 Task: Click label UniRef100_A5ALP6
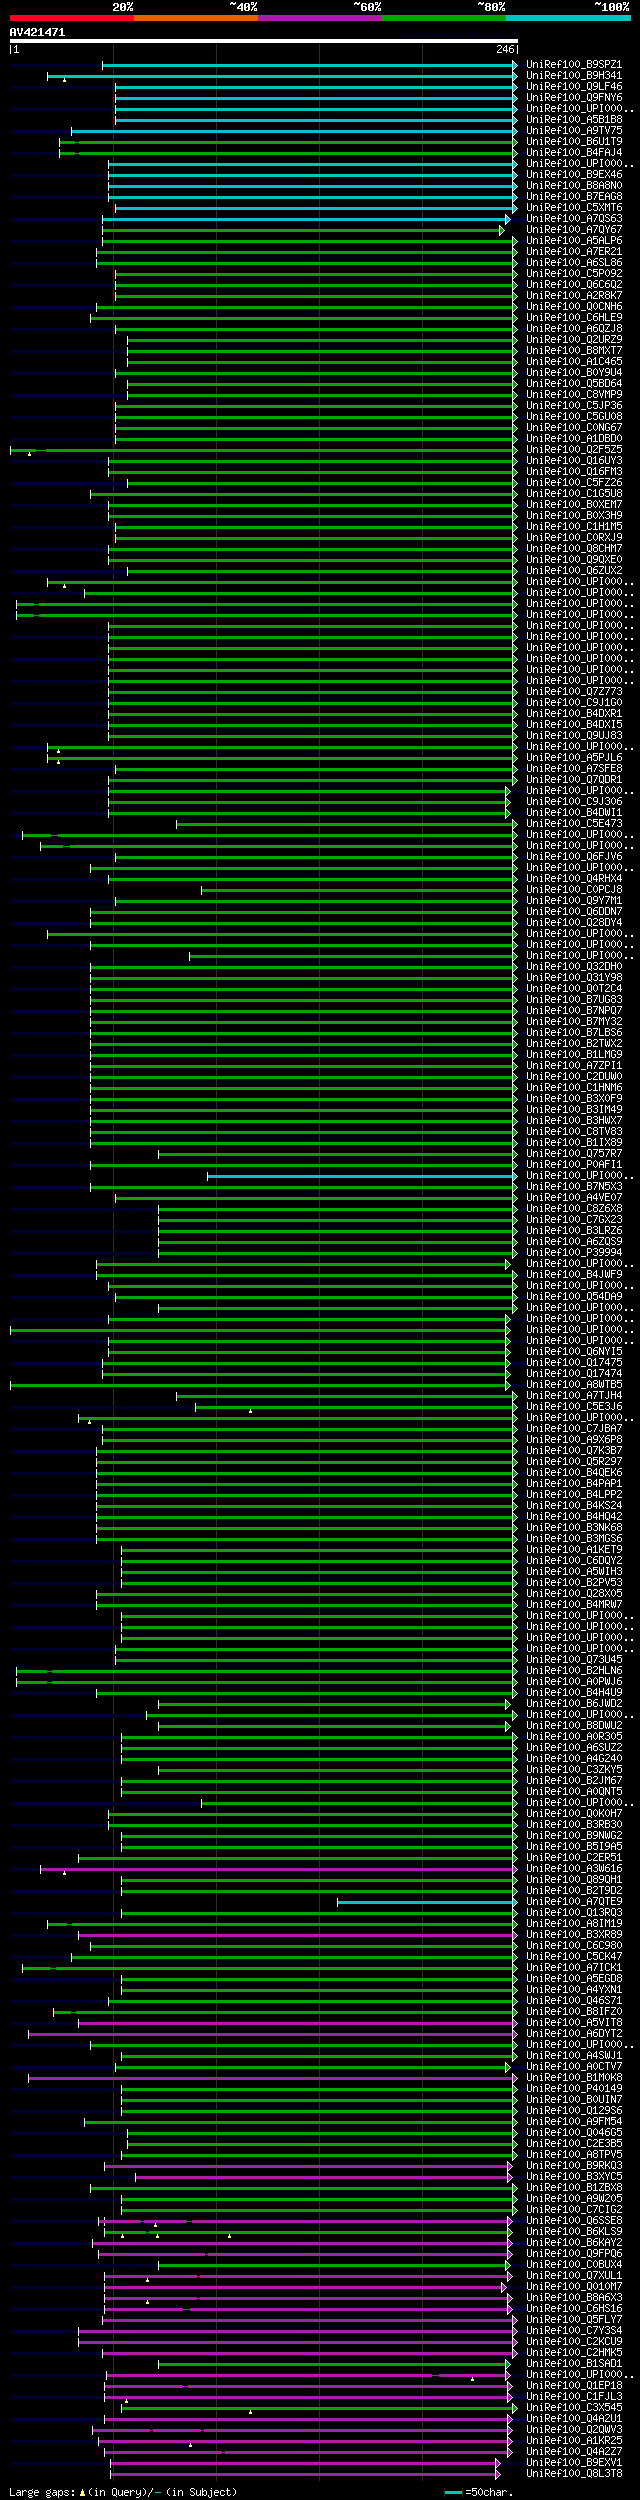(x=574, y=241)
